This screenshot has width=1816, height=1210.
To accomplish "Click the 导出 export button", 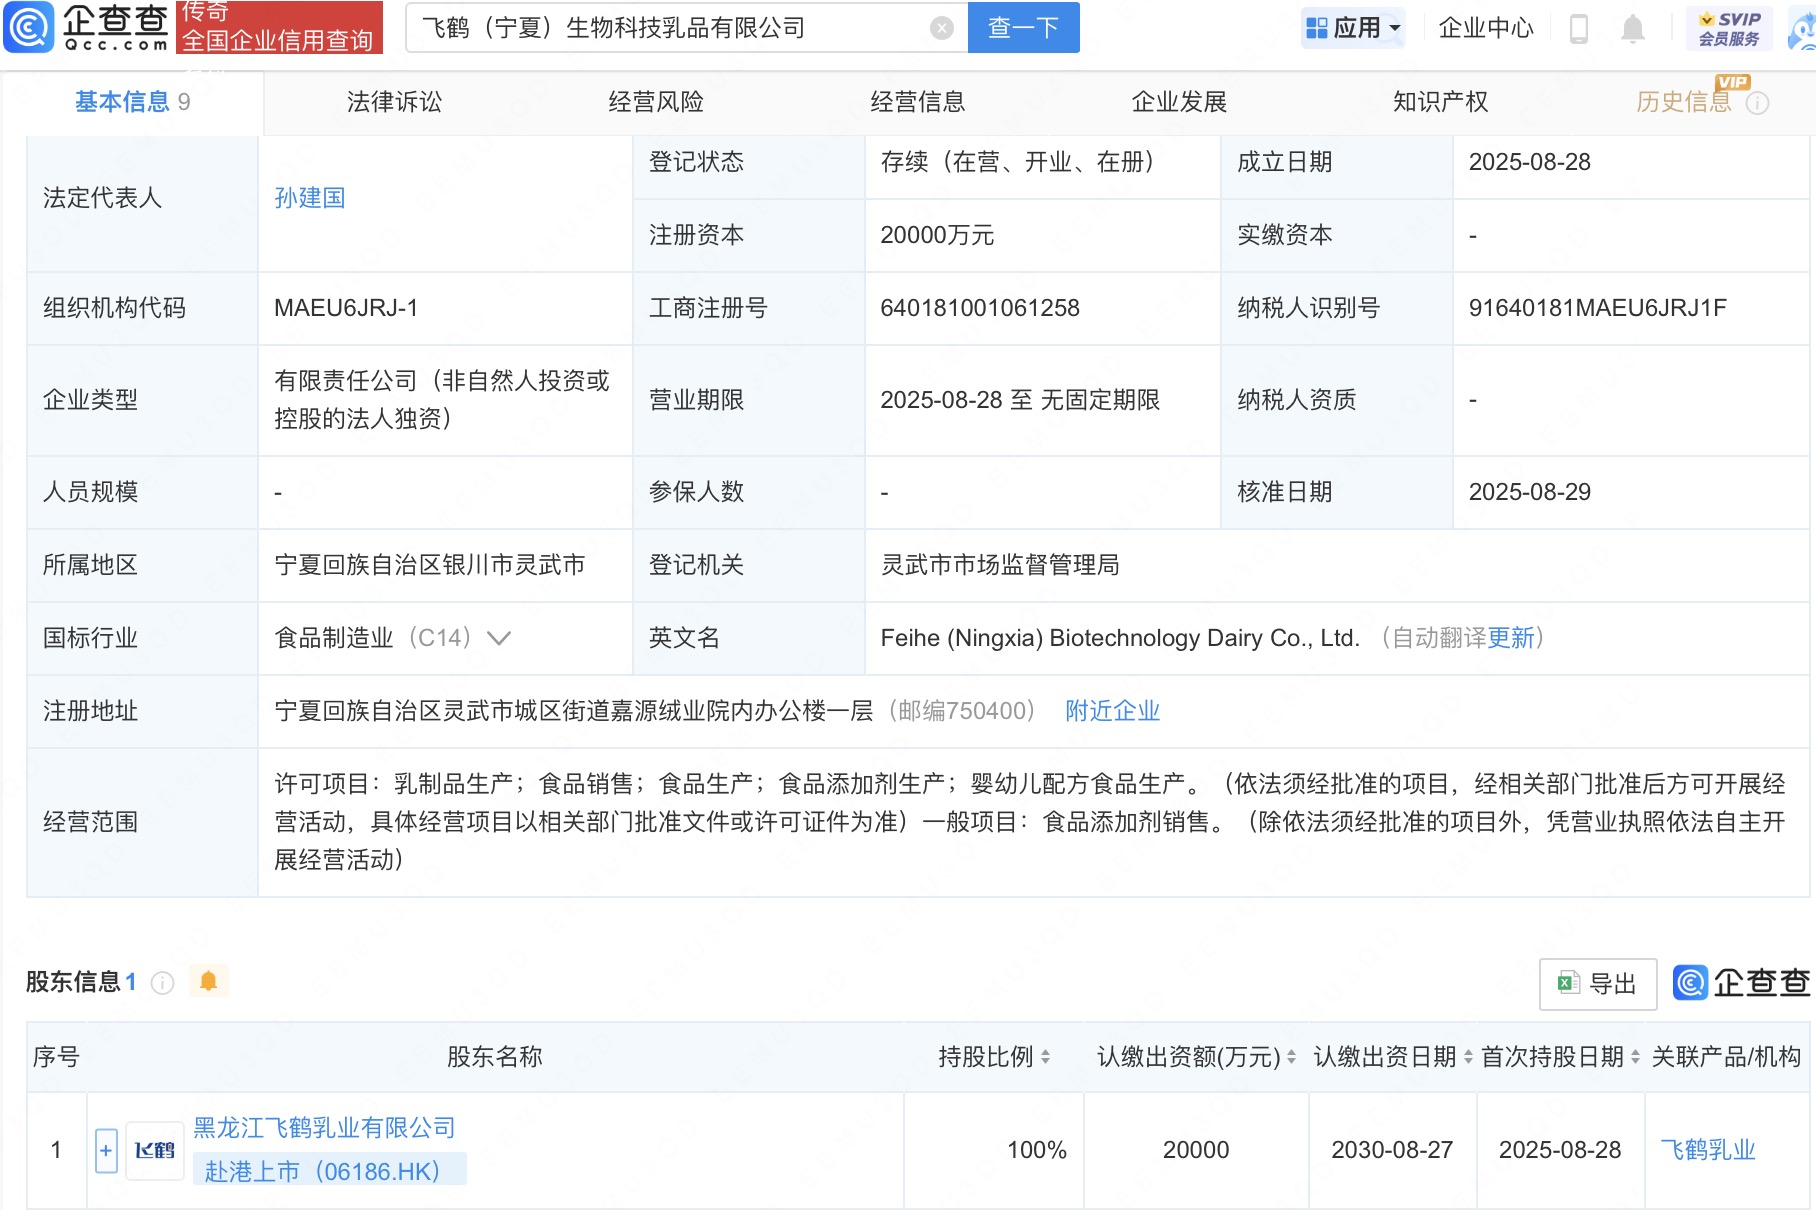I will pyautogui.click(x=1598, y=984).
